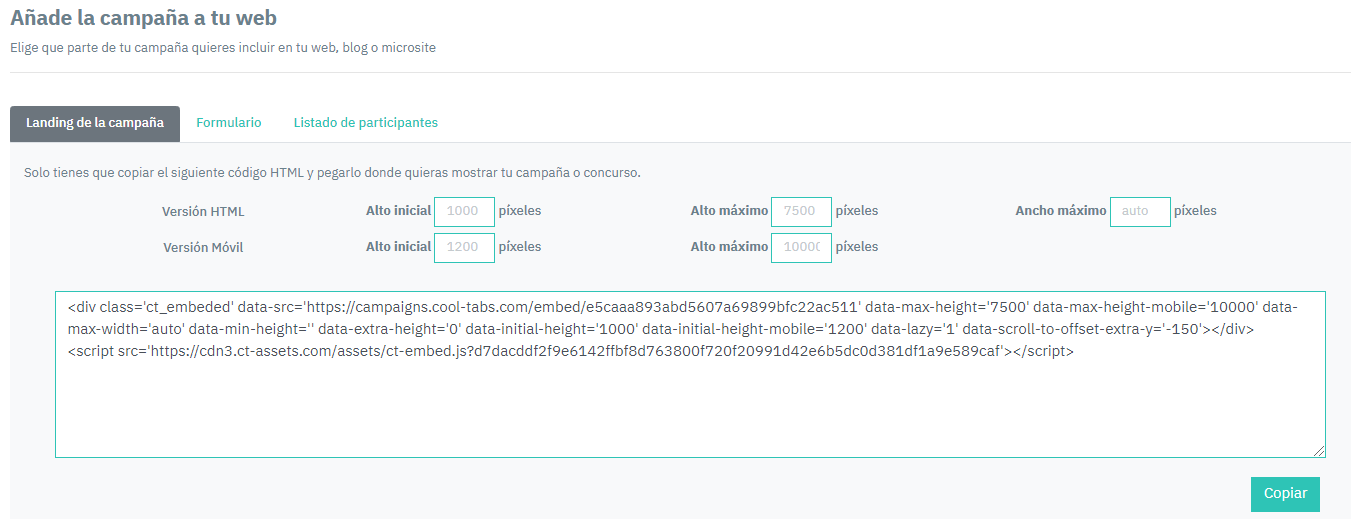Click the Alto inicial label in HTML row
This screenshot has height=519, width=1351.
398,211
